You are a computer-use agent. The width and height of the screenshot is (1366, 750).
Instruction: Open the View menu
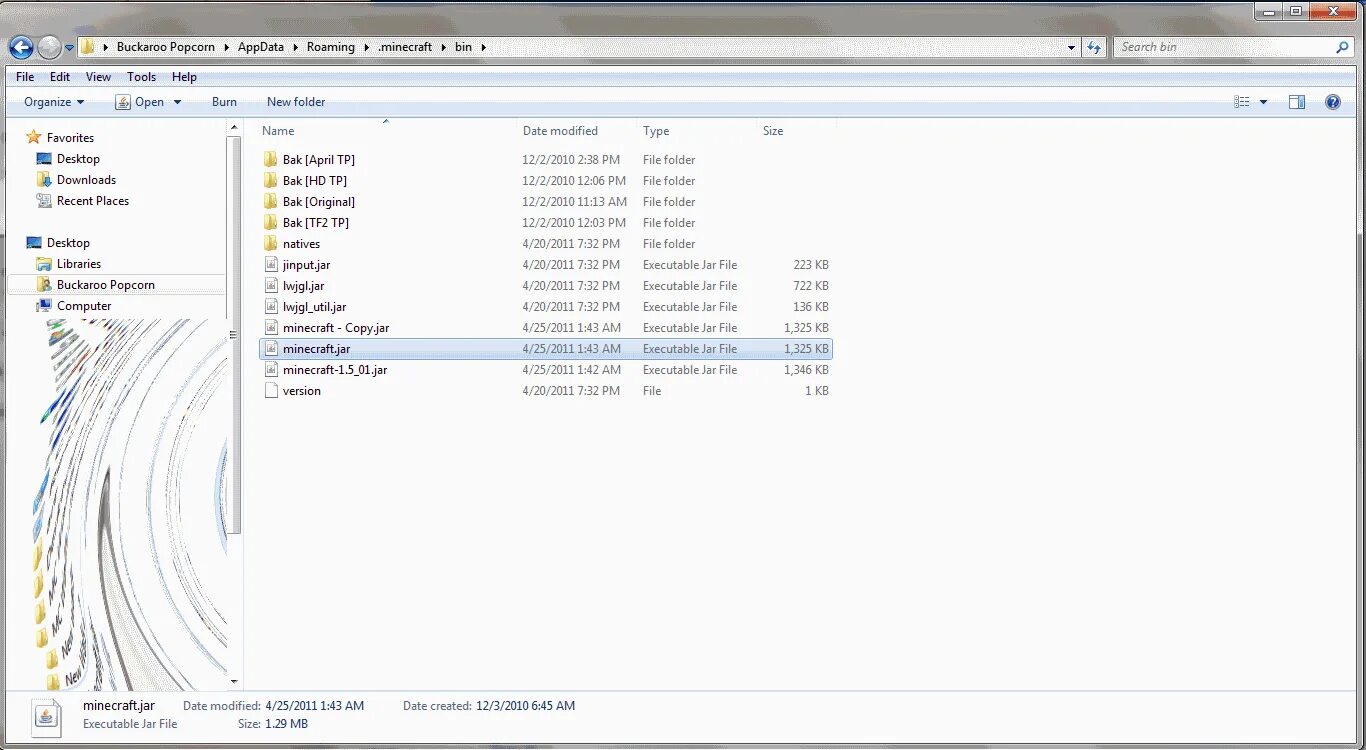pos(98,77)
